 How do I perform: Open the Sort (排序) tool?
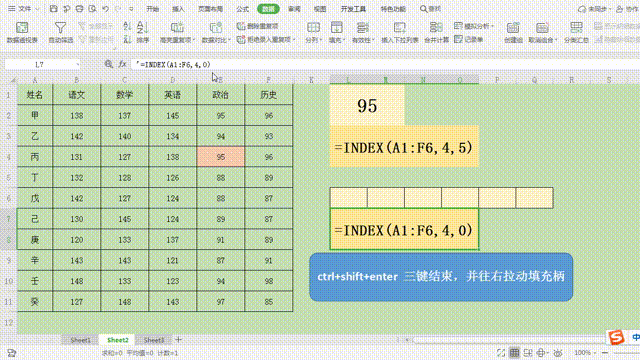coord(142,32)
